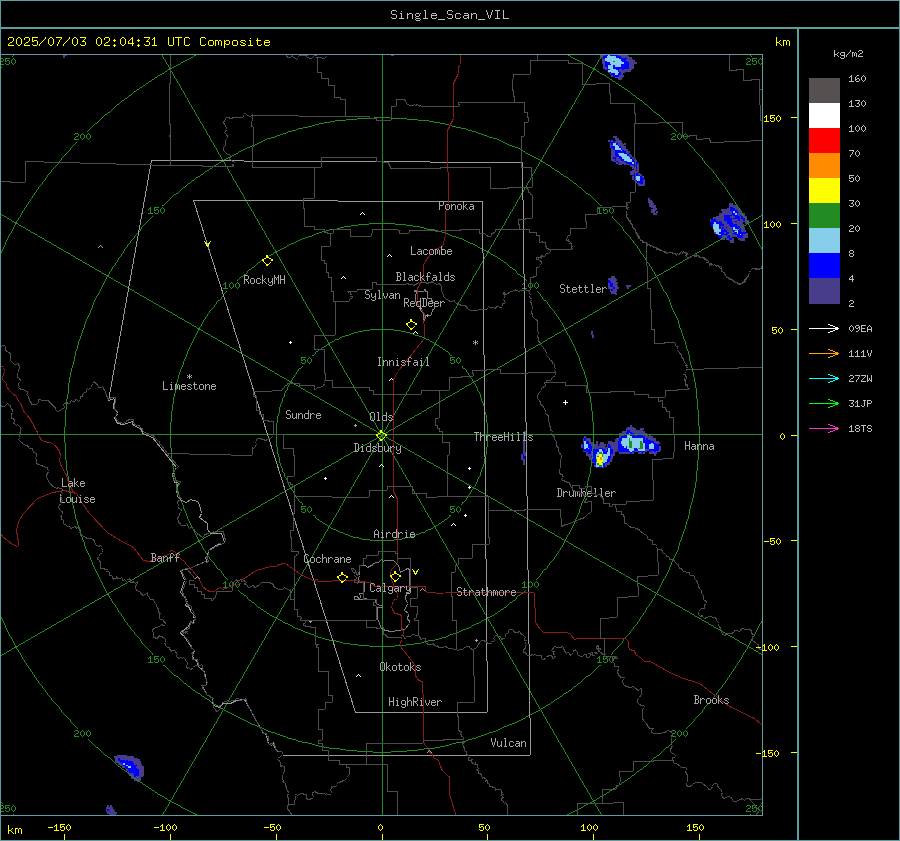Pick the red 70–100 legend color band

pyautogui.click(x=824, y=141)
